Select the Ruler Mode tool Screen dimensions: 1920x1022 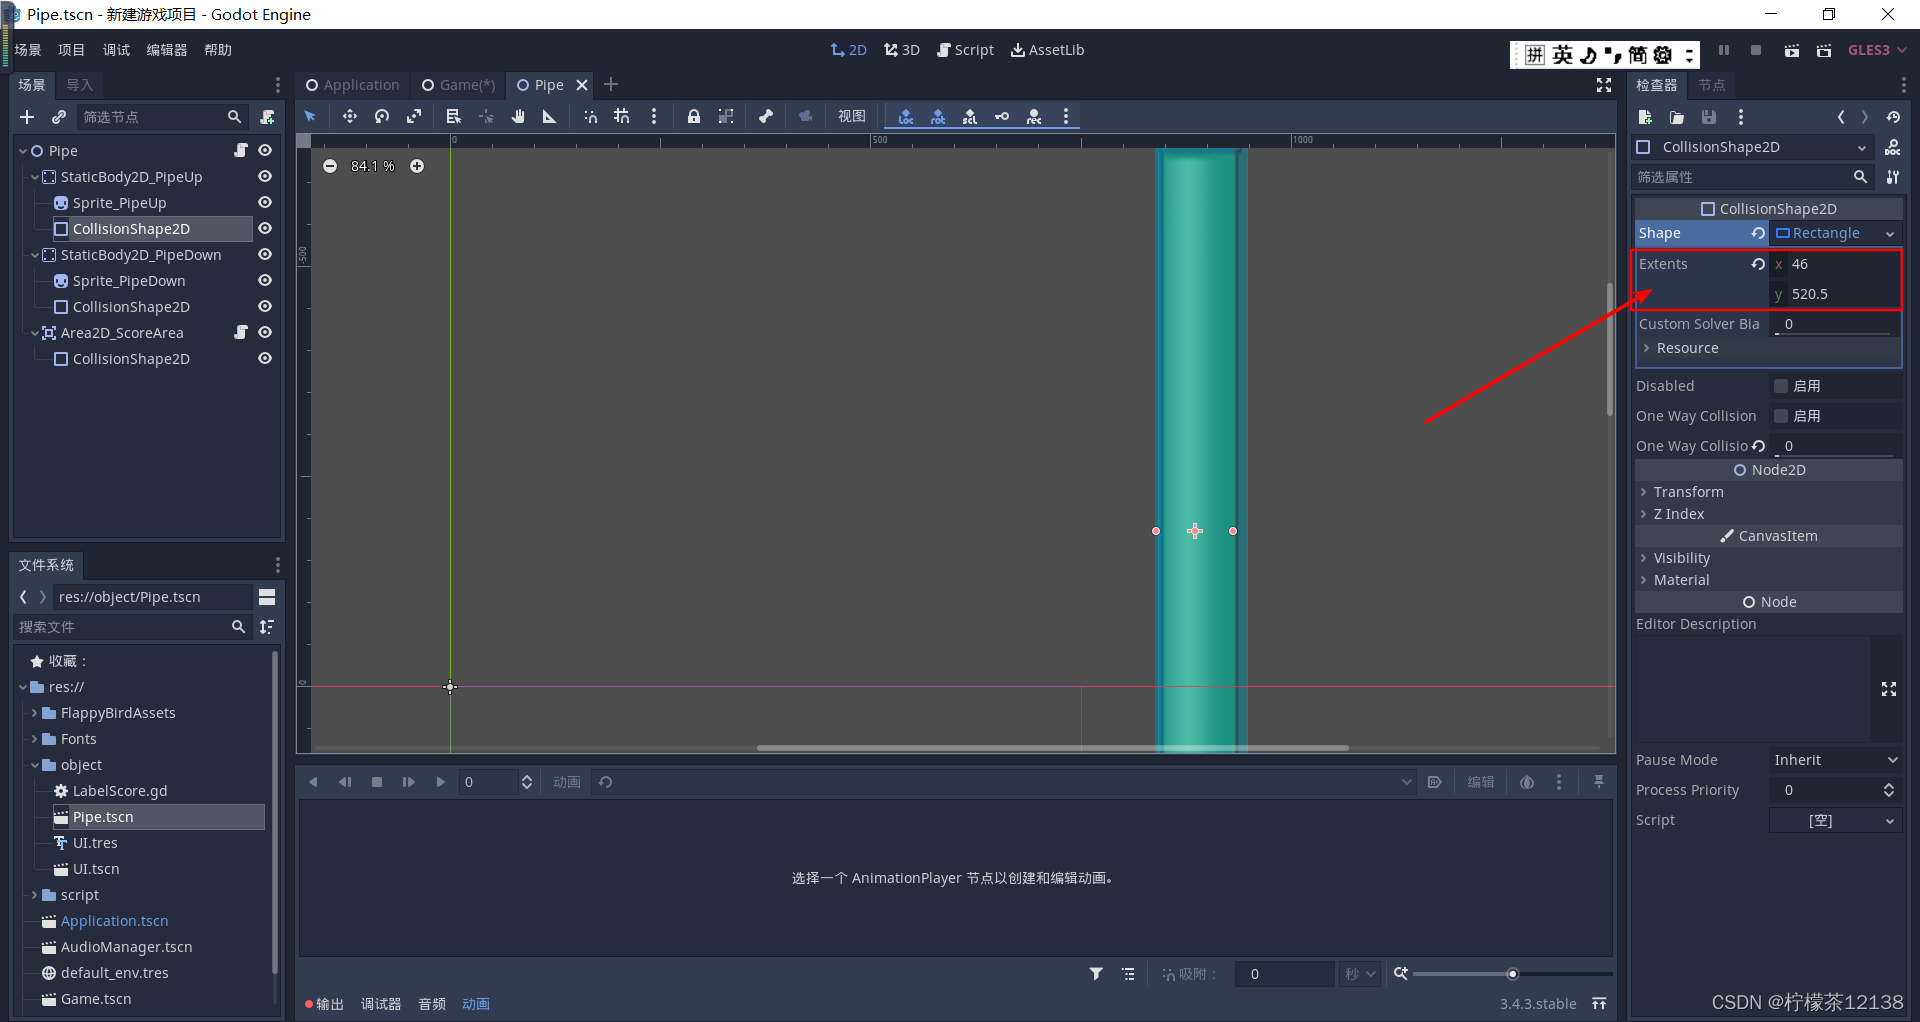(549, 117)
